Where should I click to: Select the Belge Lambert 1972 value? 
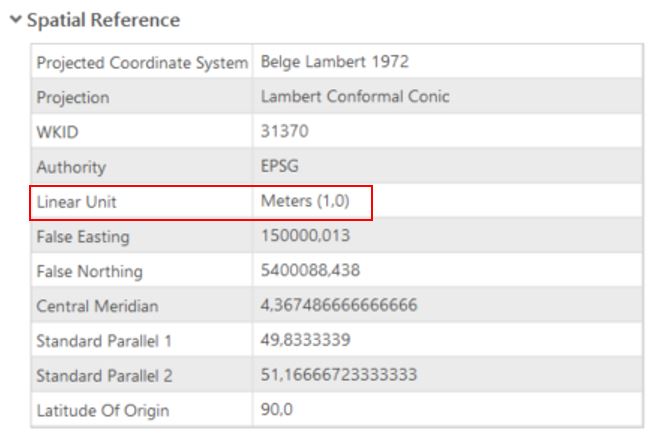coord(321,63)
